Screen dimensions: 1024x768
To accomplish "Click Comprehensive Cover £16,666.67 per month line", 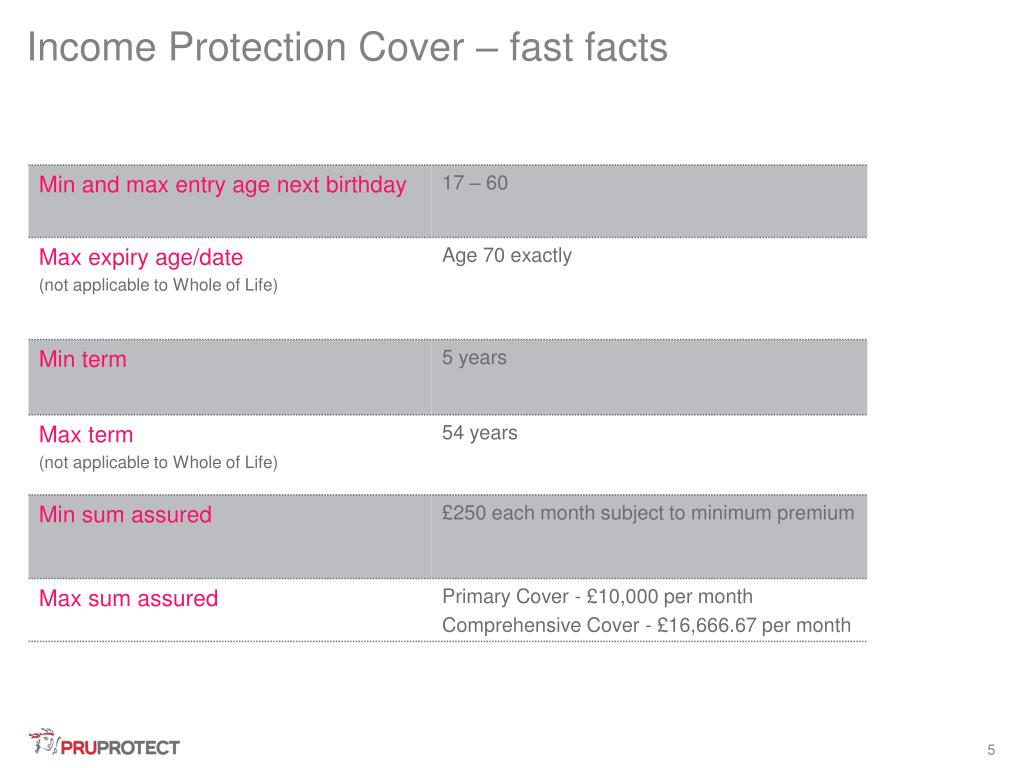I will pos(647,625).
